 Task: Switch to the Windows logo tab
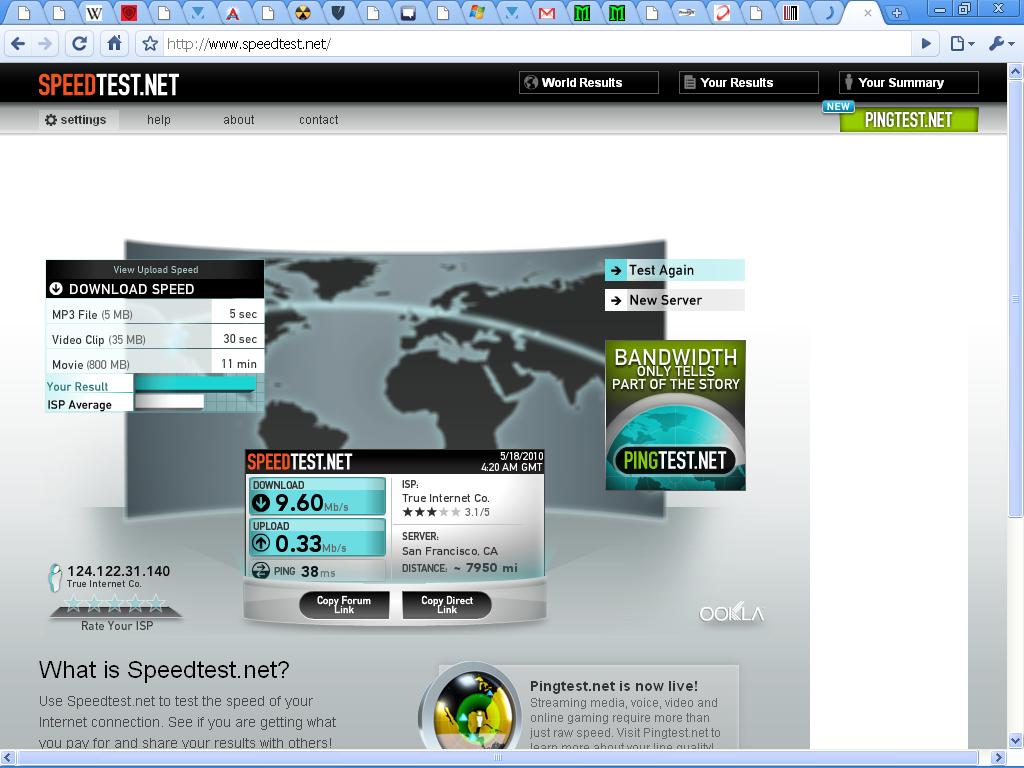click(x=477, y=13)
